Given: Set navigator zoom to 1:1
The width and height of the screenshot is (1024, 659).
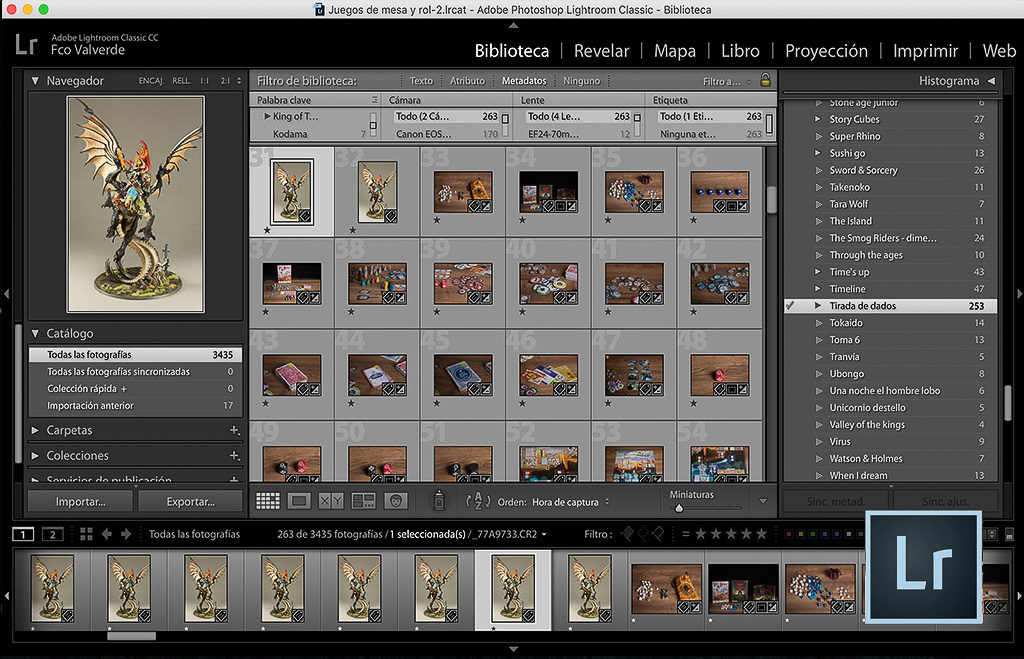Looking at the screenshot, I should point(204,81).
